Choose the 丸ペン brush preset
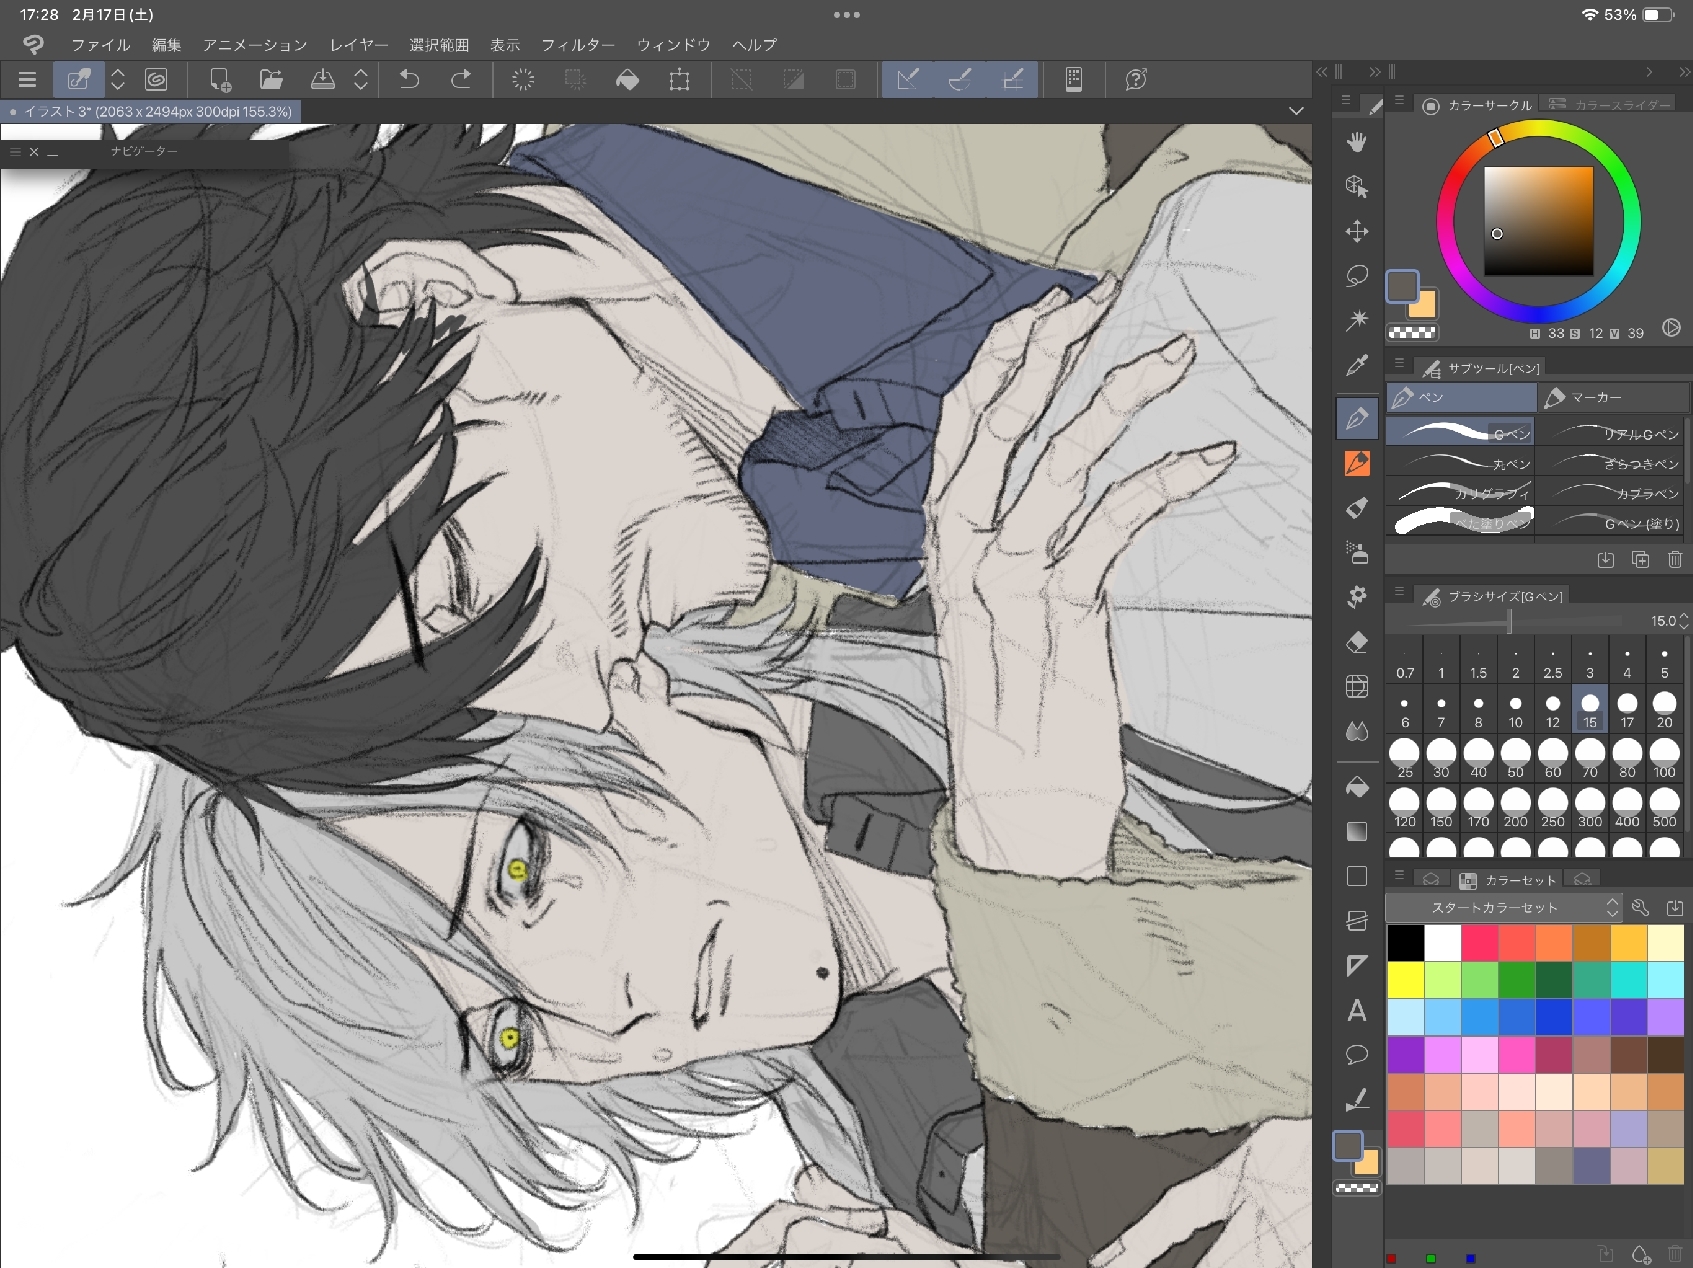The image size is (1693, 1268). 1461,463
